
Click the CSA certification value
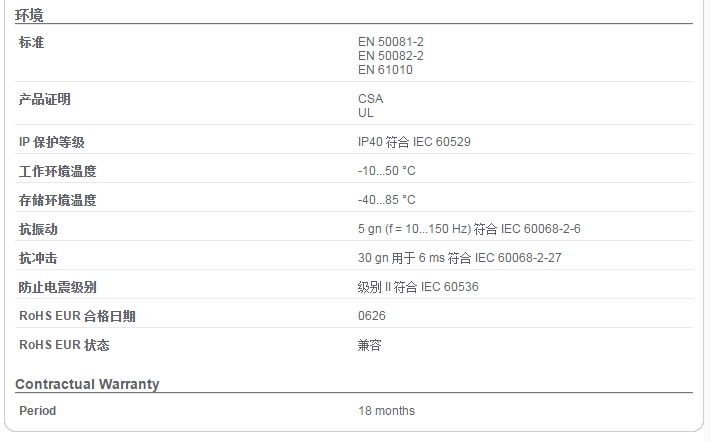click(370, 99)
